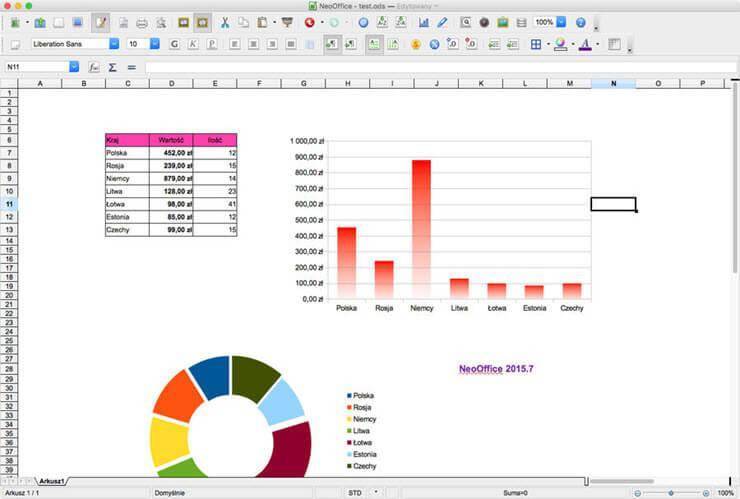Click the NeoOffice 2015.7 link text
Image resolution: width=740 pixels, height=499 pixels.
[x=496, y=369]
